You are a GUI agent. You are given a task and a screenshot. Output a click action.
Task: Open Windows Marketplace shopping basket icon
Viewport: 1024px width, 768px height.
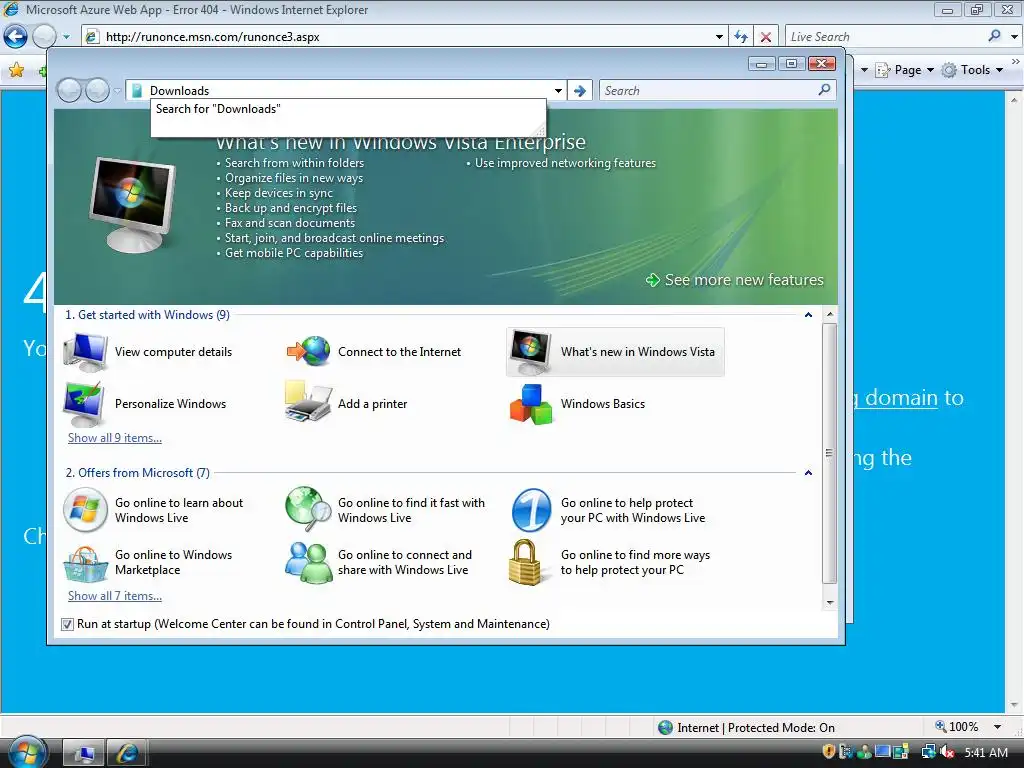point(85,563)
